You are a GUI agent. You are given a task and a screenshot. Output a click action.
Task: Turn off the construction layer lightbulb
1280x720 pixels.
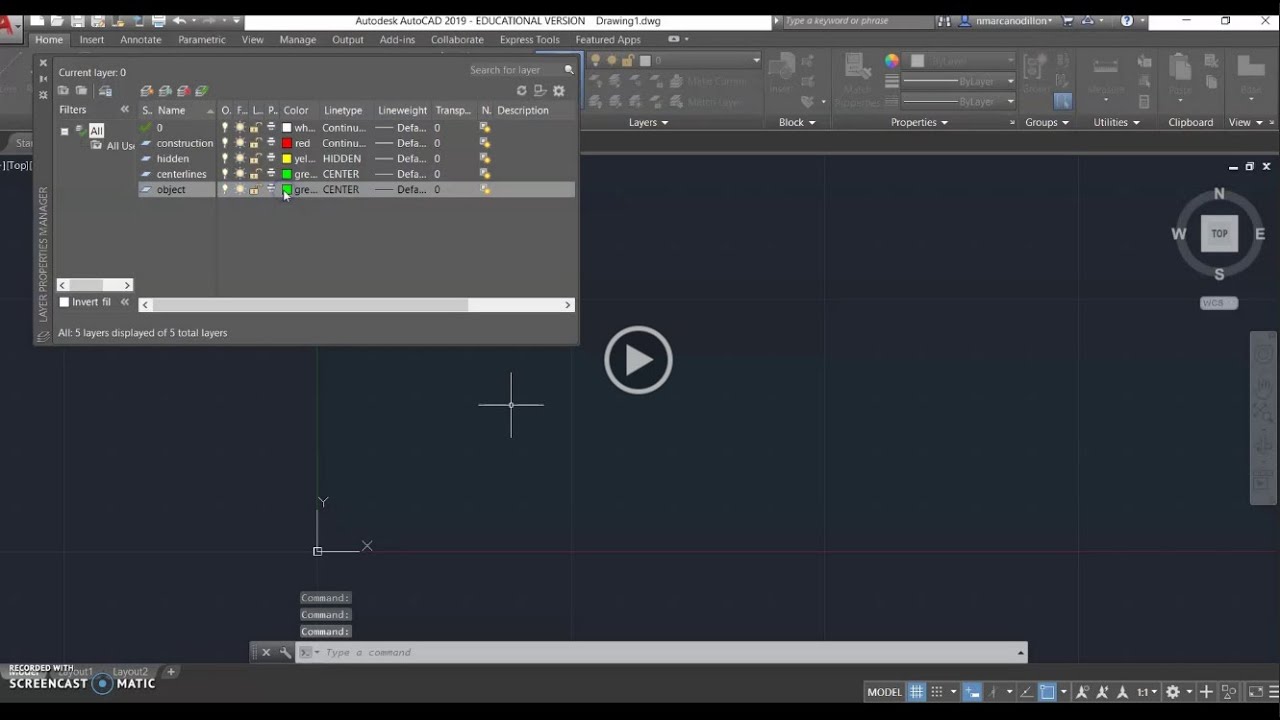click(225, 143)
